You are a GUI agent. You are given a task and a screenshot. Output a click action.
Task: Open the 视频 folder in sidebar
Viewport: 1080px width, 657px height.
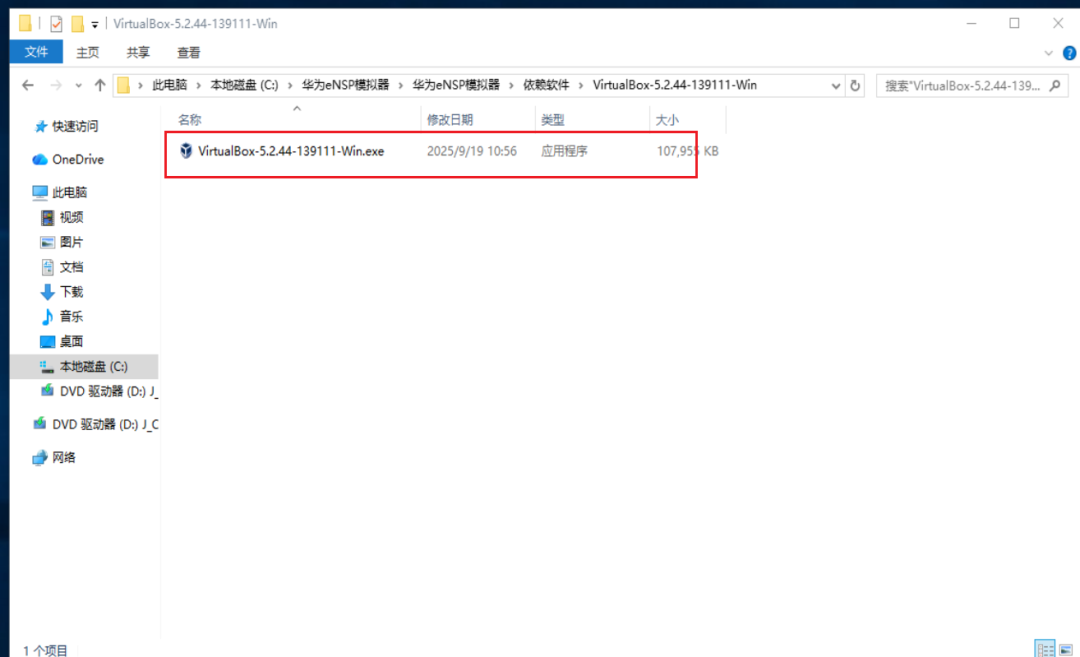coord(72,217)
